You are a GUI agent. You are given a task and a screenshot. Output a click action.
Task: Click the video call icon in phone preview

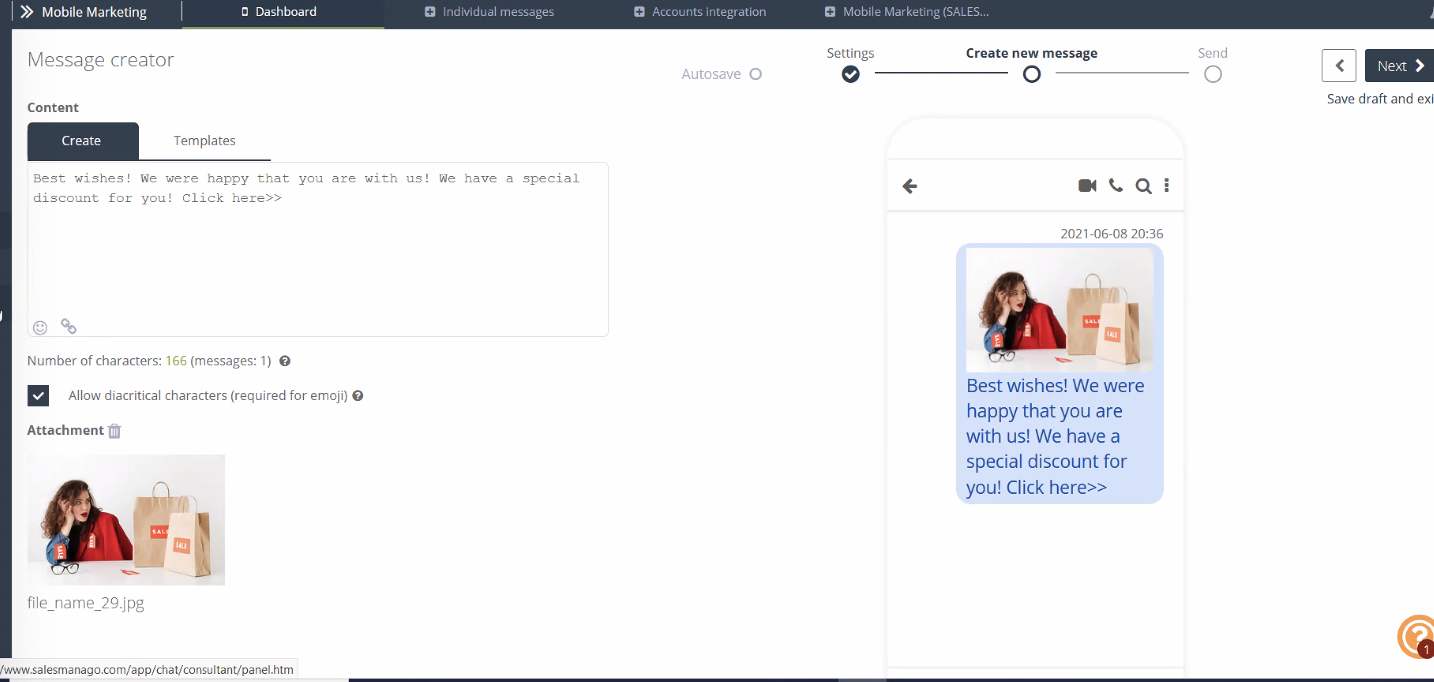(1087, 186)
